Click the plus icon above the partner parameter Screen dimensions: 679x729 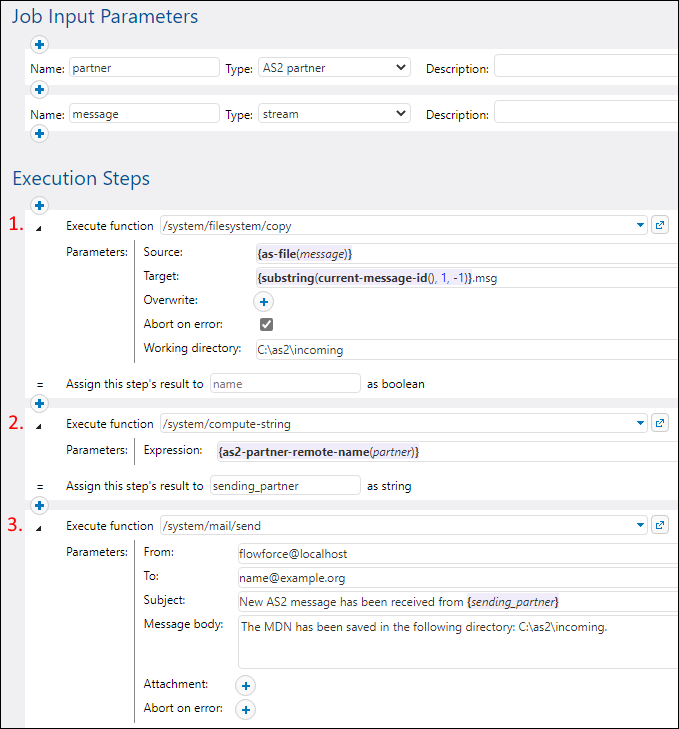(x=40, y=44)
